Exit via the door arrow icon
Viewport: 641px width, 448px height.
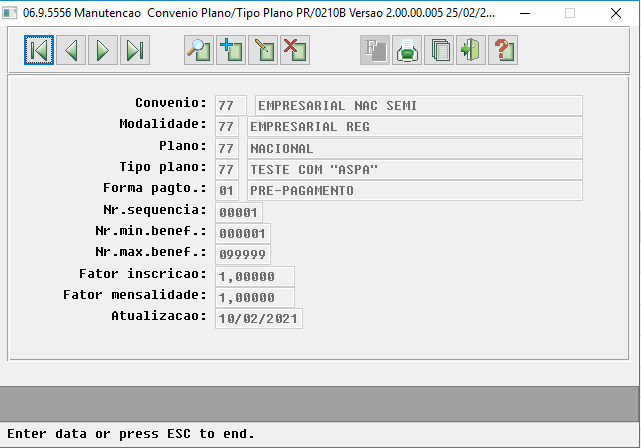coord(471,50)
